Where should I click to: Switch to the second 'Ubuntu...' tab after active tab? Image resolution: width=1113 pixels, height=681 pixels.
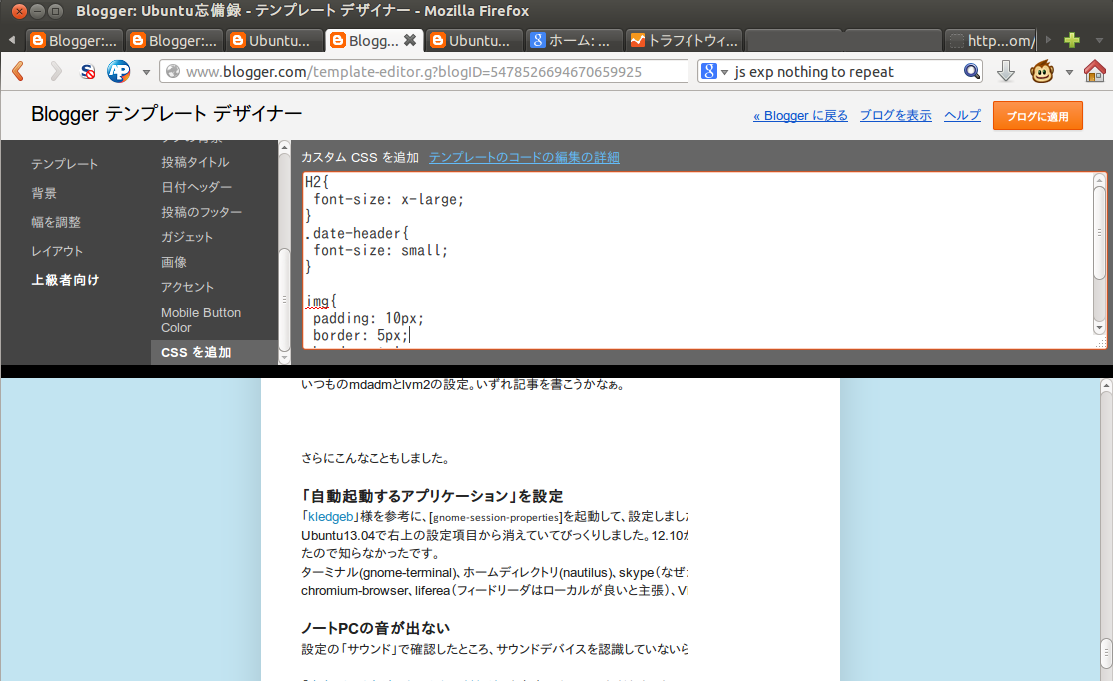click(474, 40)
